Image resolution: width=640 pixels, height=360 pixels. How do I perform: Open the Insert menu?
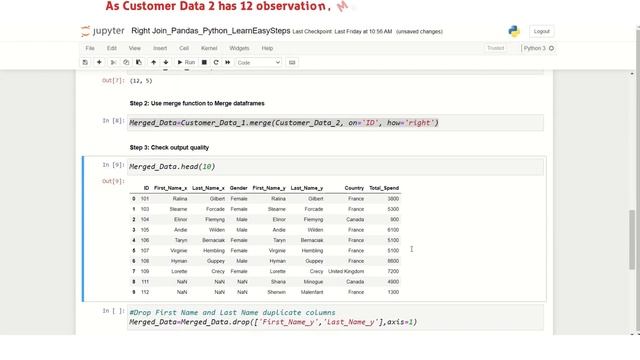pyautogui.click(x=160, y=48)
